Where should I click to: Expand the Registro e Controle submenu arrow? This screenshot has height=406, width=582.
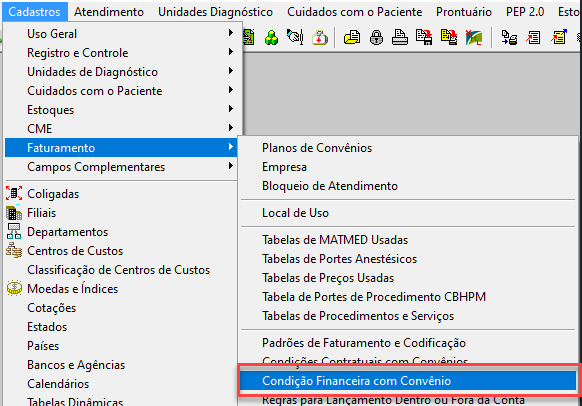tap(231, 52)
